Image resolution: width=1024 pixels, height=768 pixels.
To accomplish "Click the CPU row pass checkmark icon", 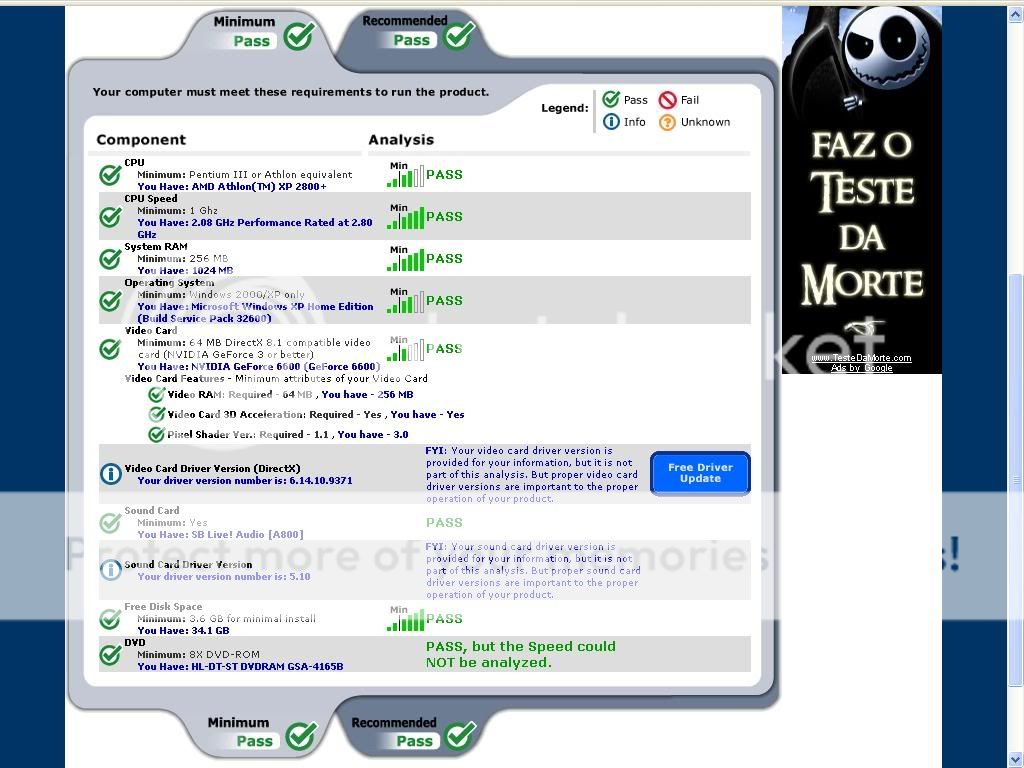I will (110, 174).
